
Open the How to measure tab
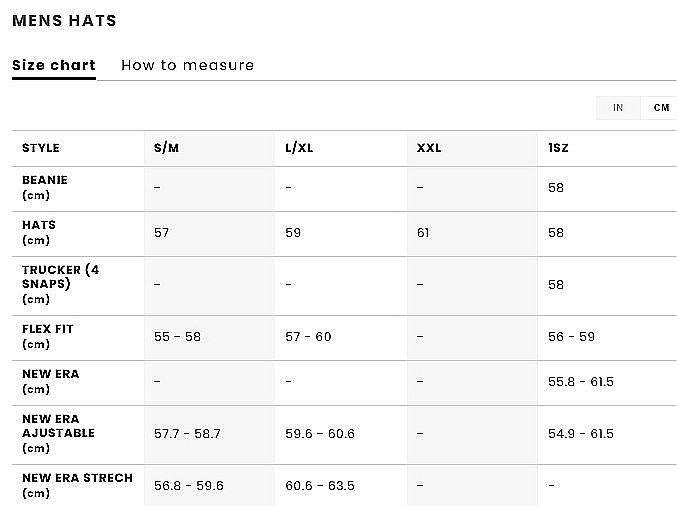(x=187, y=66)
